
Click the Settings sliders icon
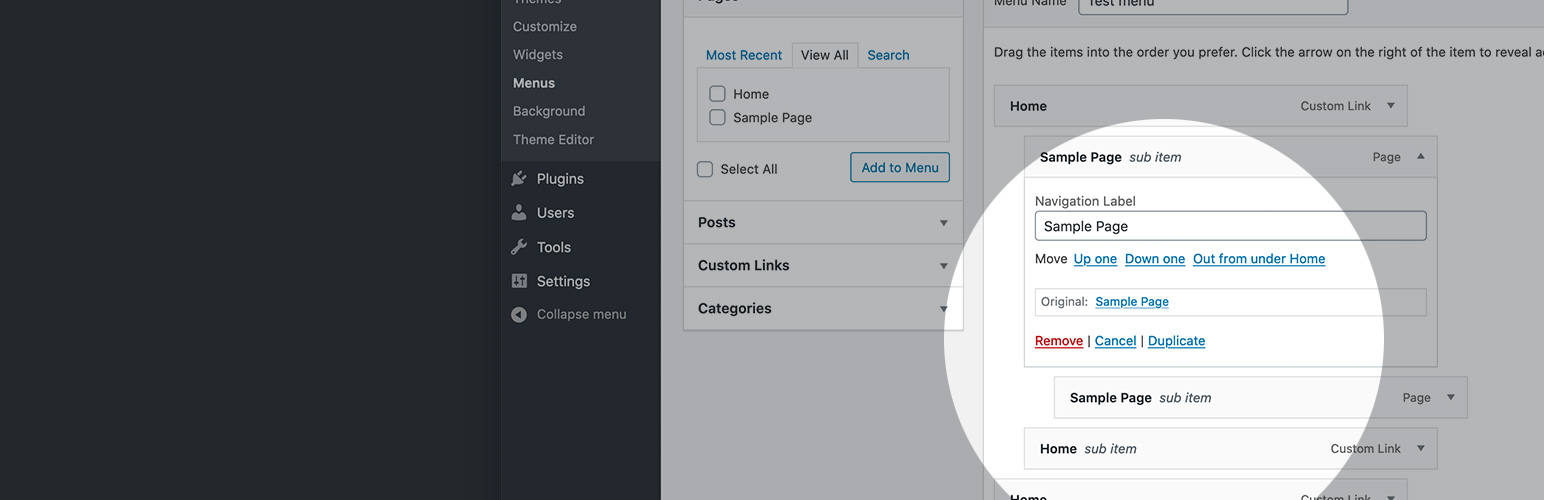coord(519,281)
